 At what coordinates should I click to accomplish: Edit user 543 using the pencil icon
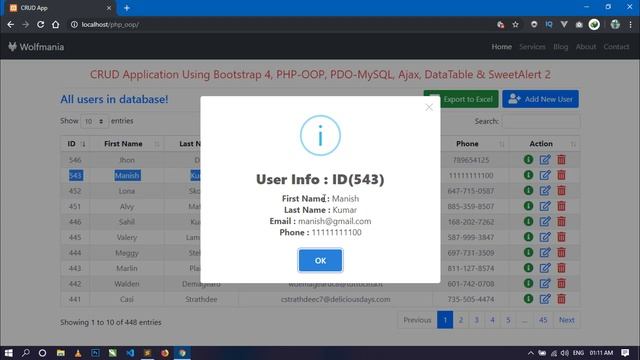[545, 175]
